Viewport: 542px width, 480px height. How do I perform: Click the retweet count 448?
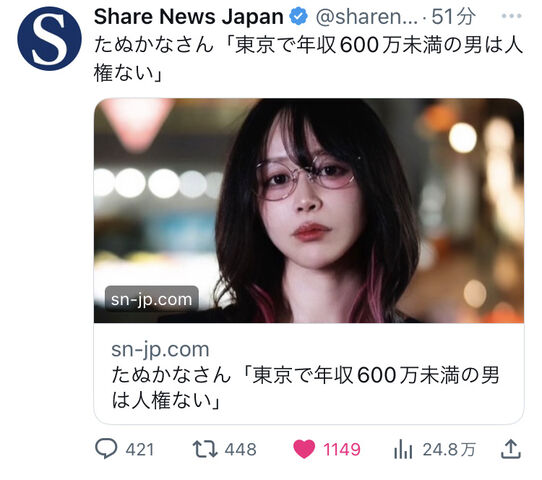[x=241, y=450]
